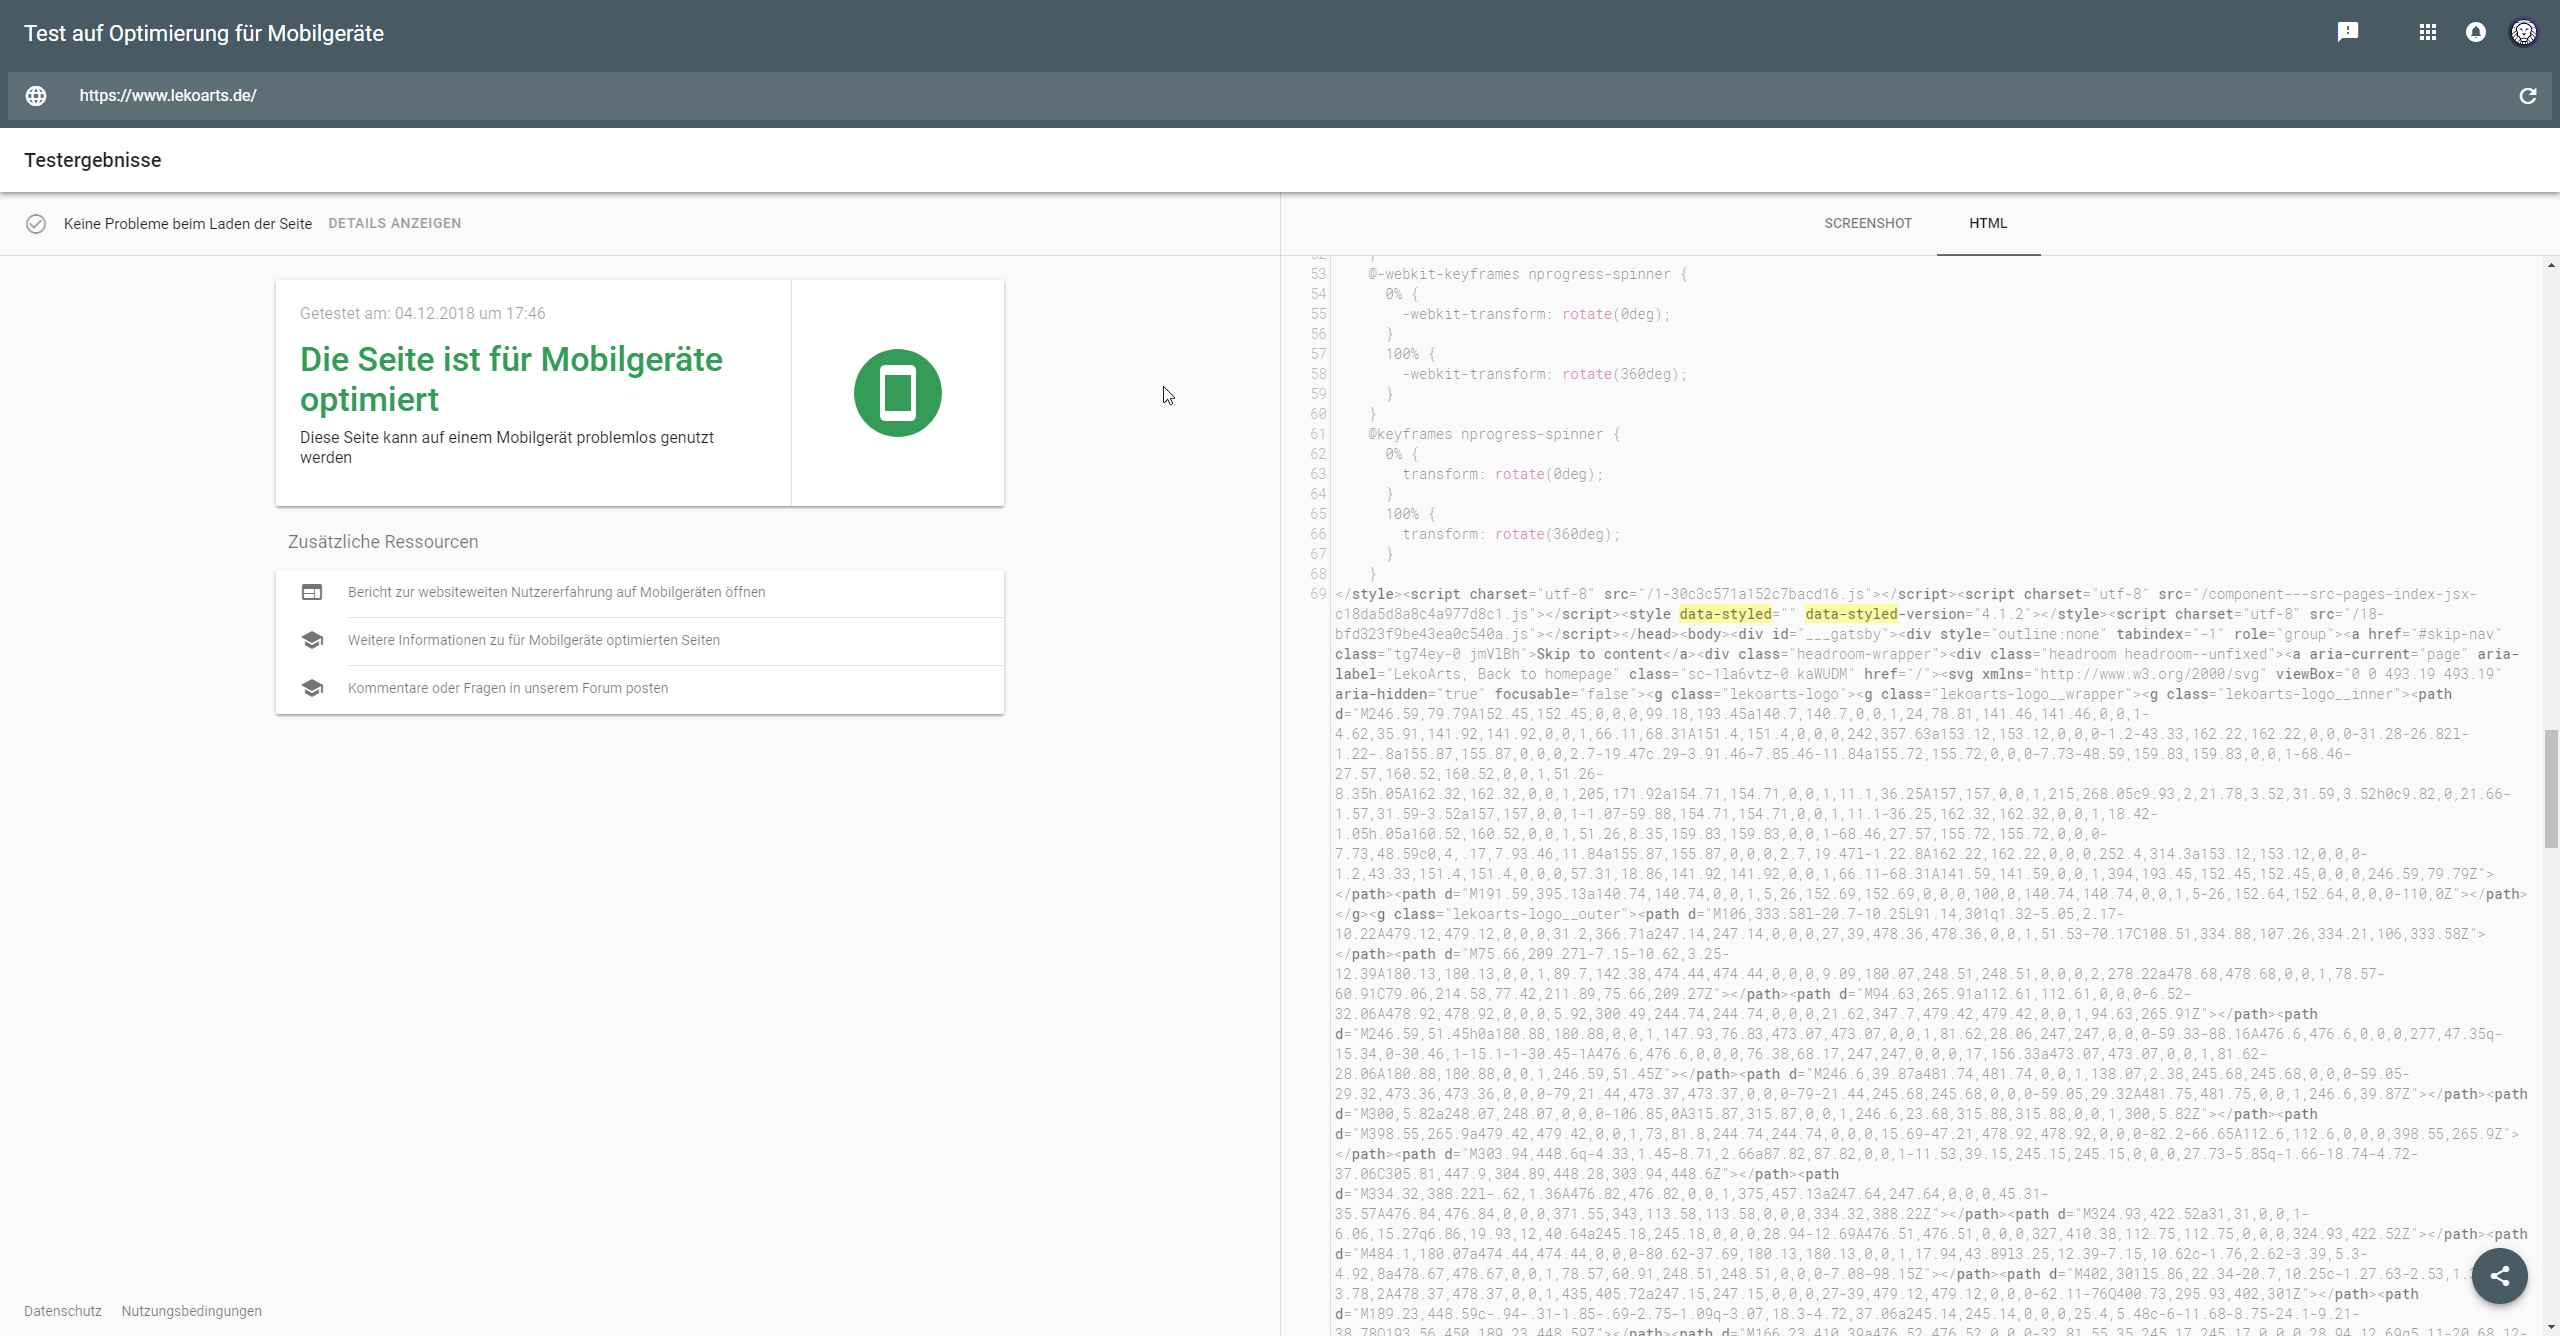Click the account avatar icon
The width and height of the screenshot is (2560, 1336).
point(2524,33)
